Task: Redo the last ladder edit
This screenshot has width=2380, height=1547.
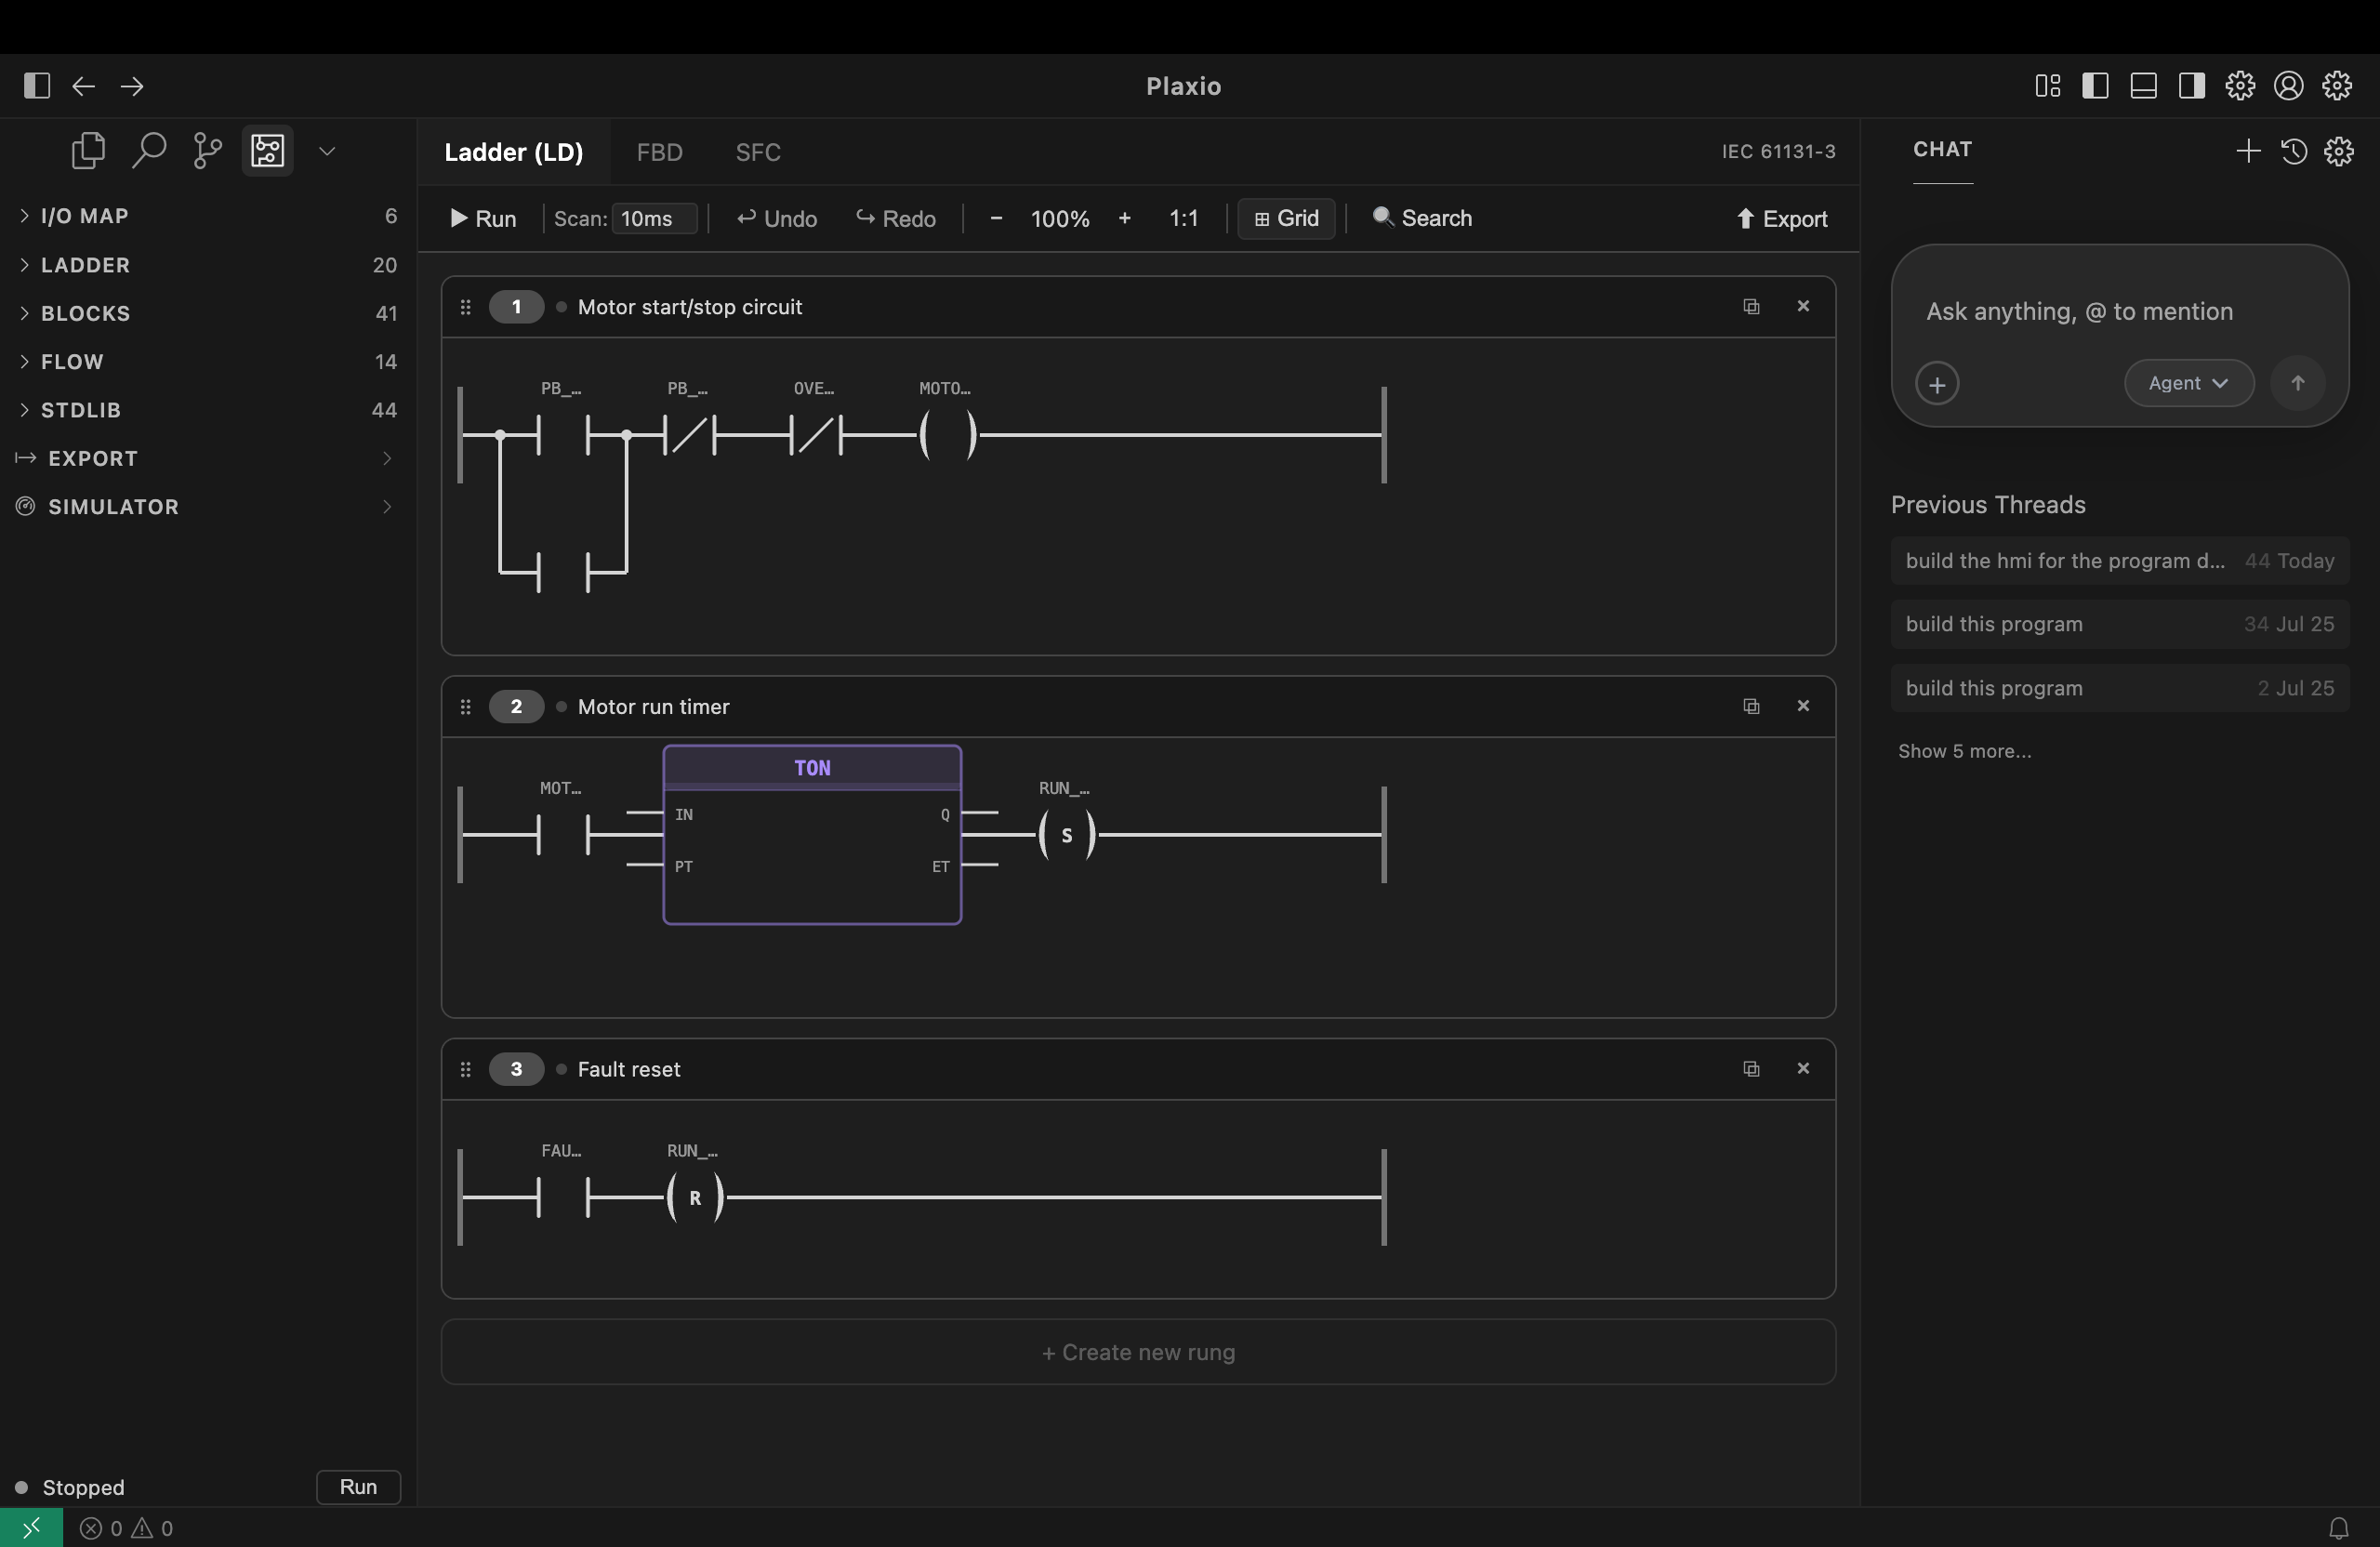Action: coord(896,219)
